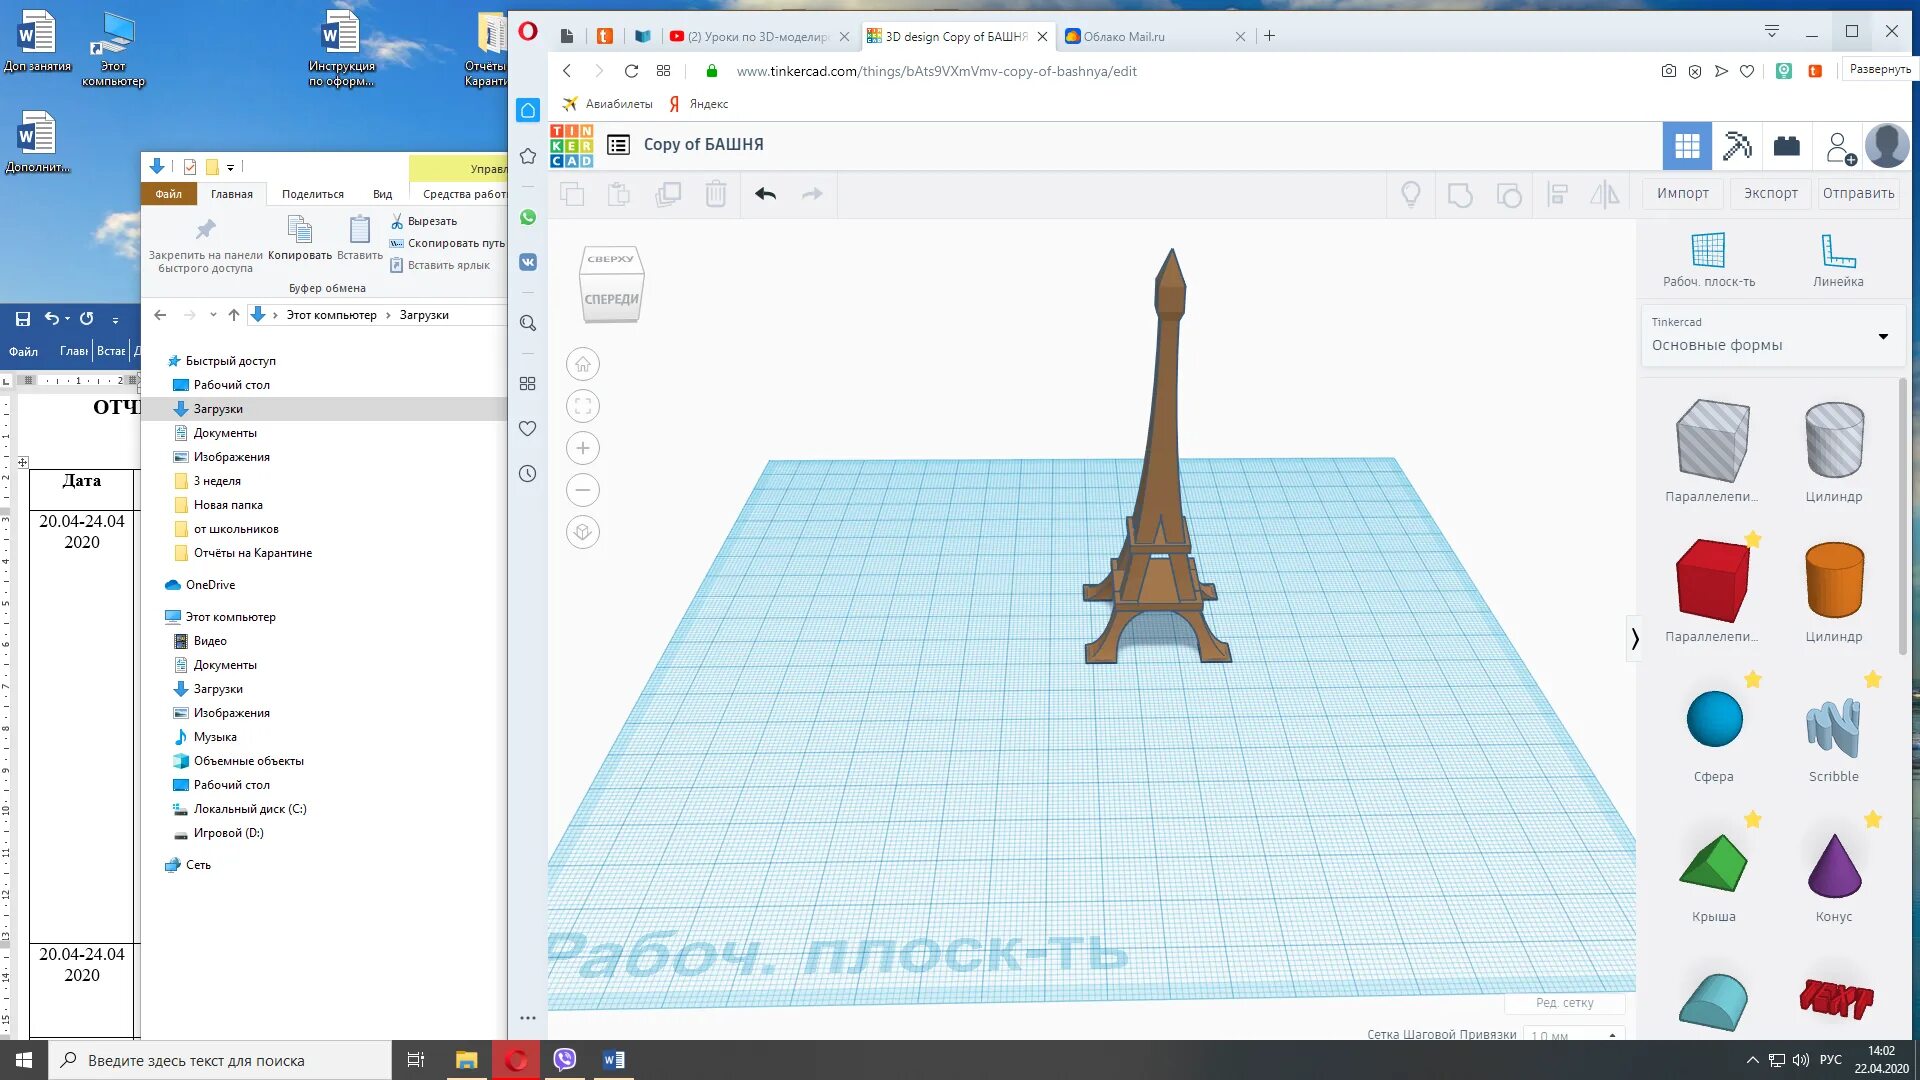Image resolution: width=1920 pixels, height=1080 pixels.
Task: Click the browser address bar URL
Action: (x=936, y=71)
